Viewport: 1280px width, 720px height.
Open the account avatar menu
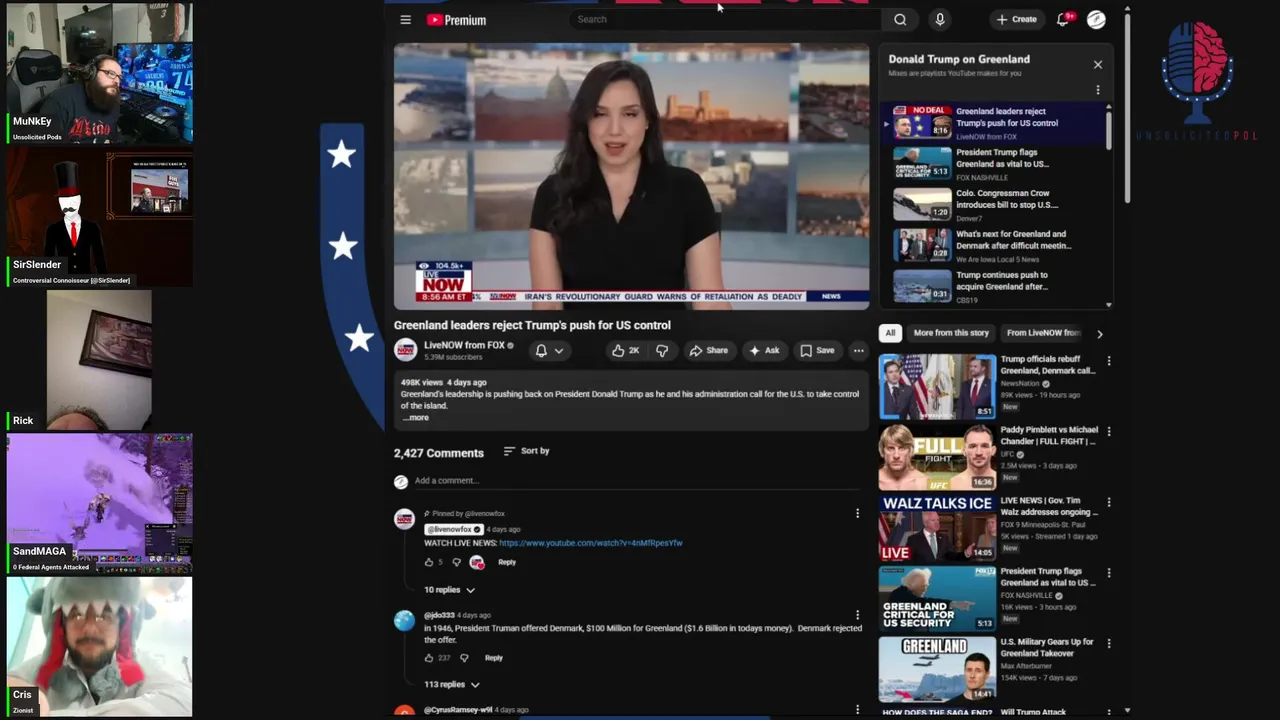(1096, 19)
